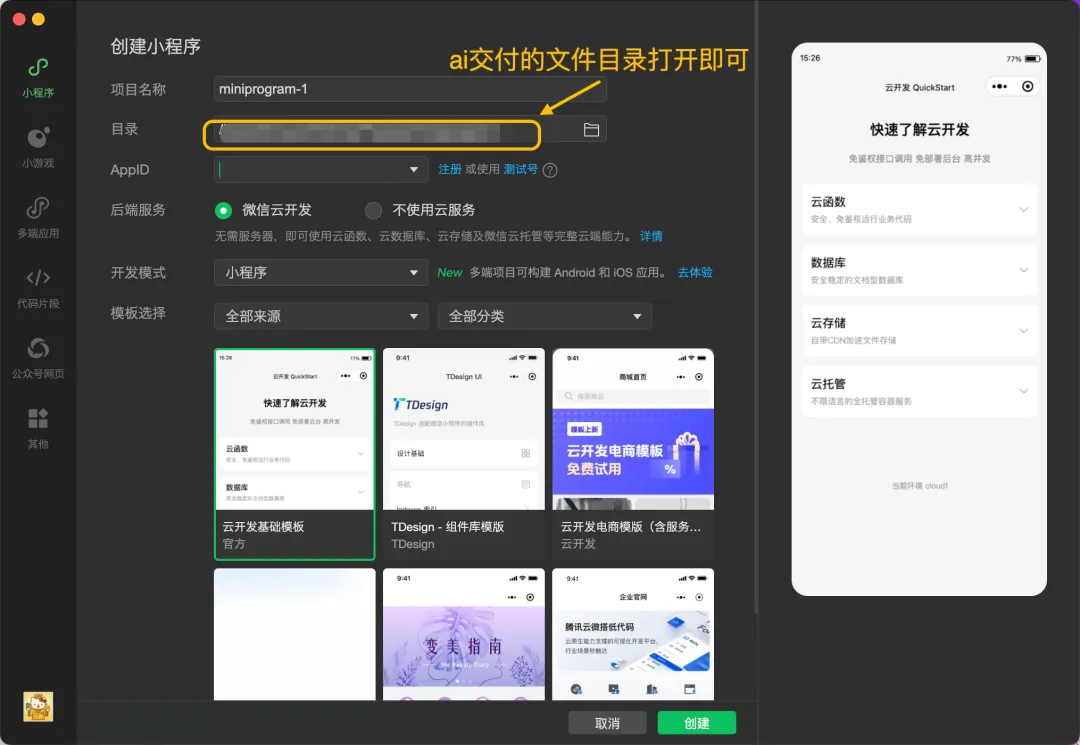Image resolution: width=1080 pixels, height=745 pixels.
Task: Select the 腾讯云微搭低代码 template thumbnail
Action: pyautogui.click(x=633, y=635)
